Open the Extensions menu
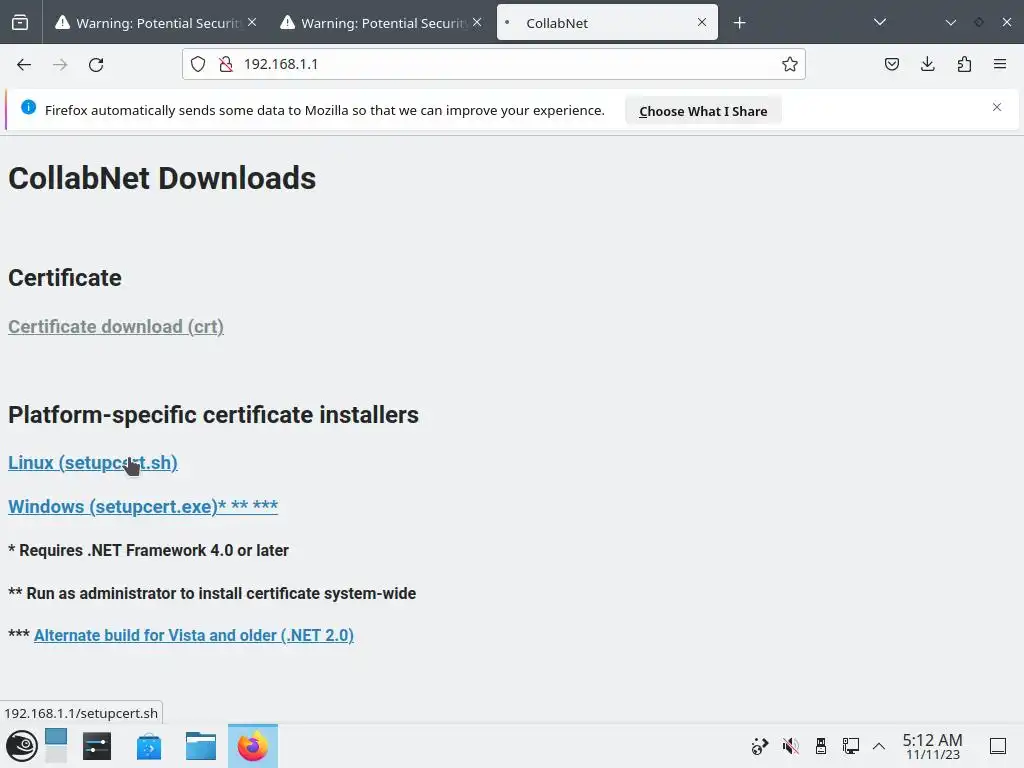Screen dimensions: 1024x768 pyautogui.click(x=964, y=64)
